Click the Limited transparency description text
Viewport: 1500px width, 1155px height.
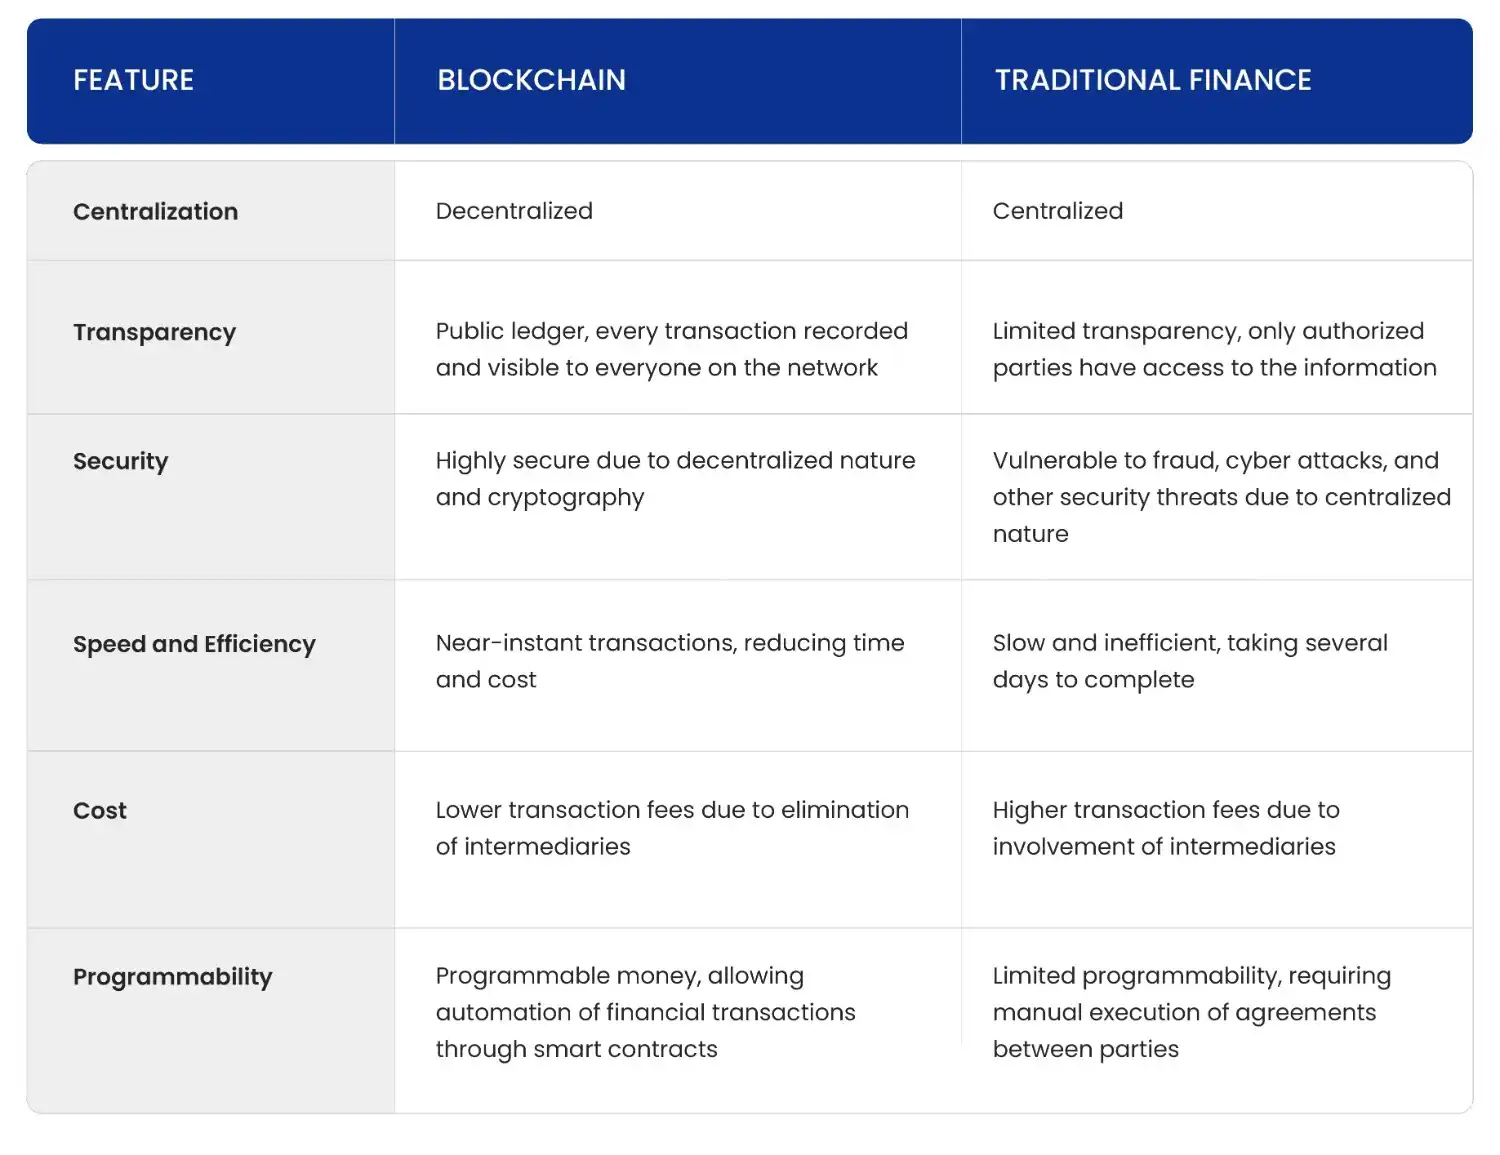coord(1214,349)
